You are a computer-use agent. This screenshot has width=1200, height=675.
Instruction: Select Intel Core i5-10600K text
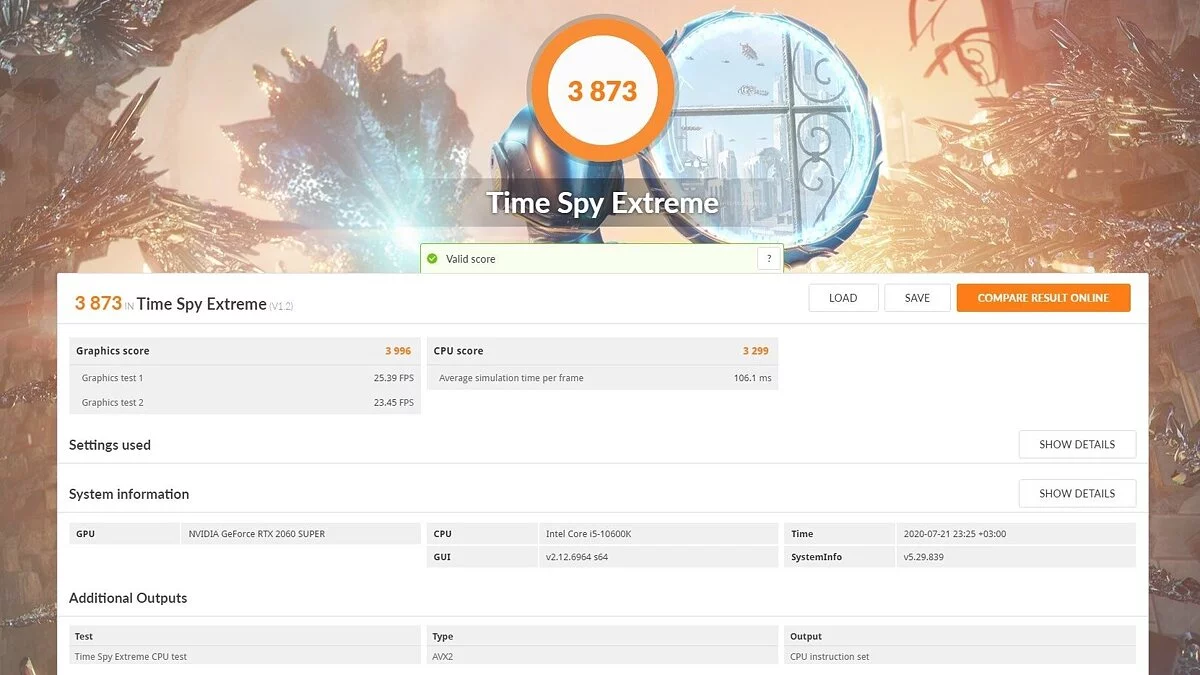coord(588,534)
